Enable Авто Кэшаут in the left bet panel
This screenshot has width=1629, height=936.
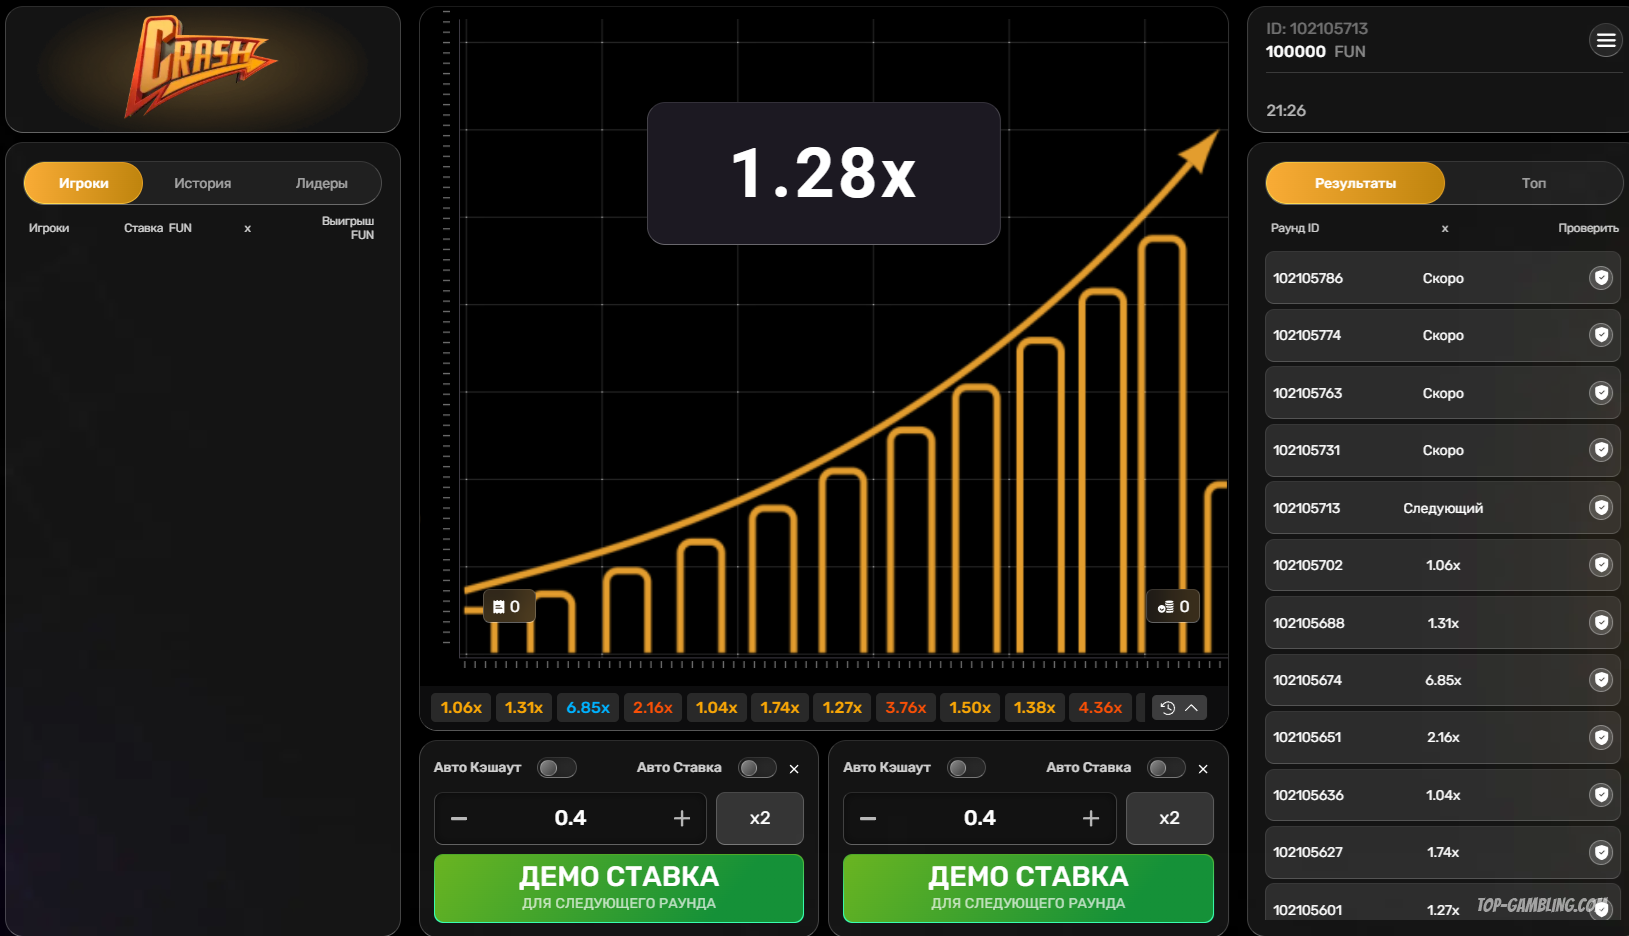pyautogui.click(x=557, y=768)
